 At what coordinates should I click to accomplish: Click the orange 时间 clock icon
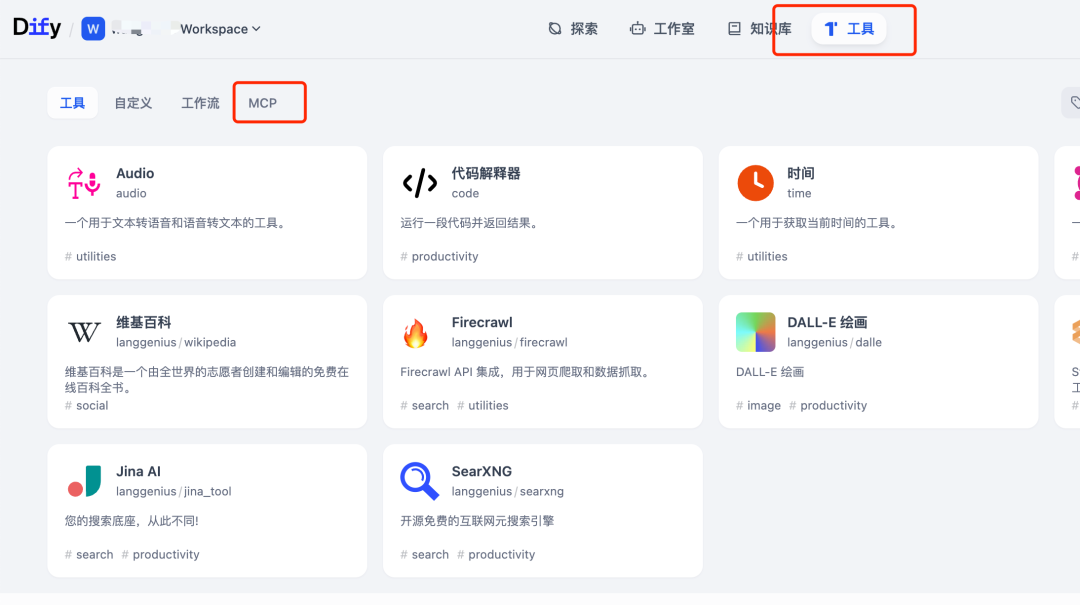tap(756, 183)
